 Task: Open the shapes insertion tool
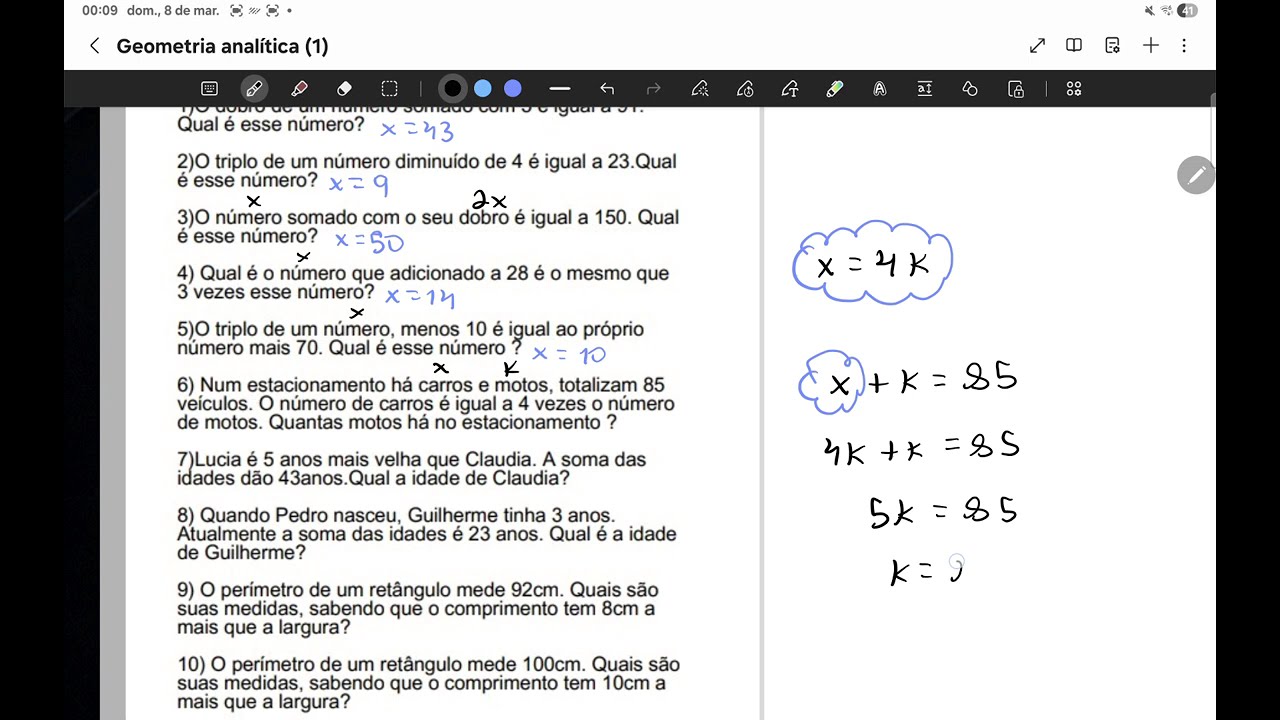(970, 89)
